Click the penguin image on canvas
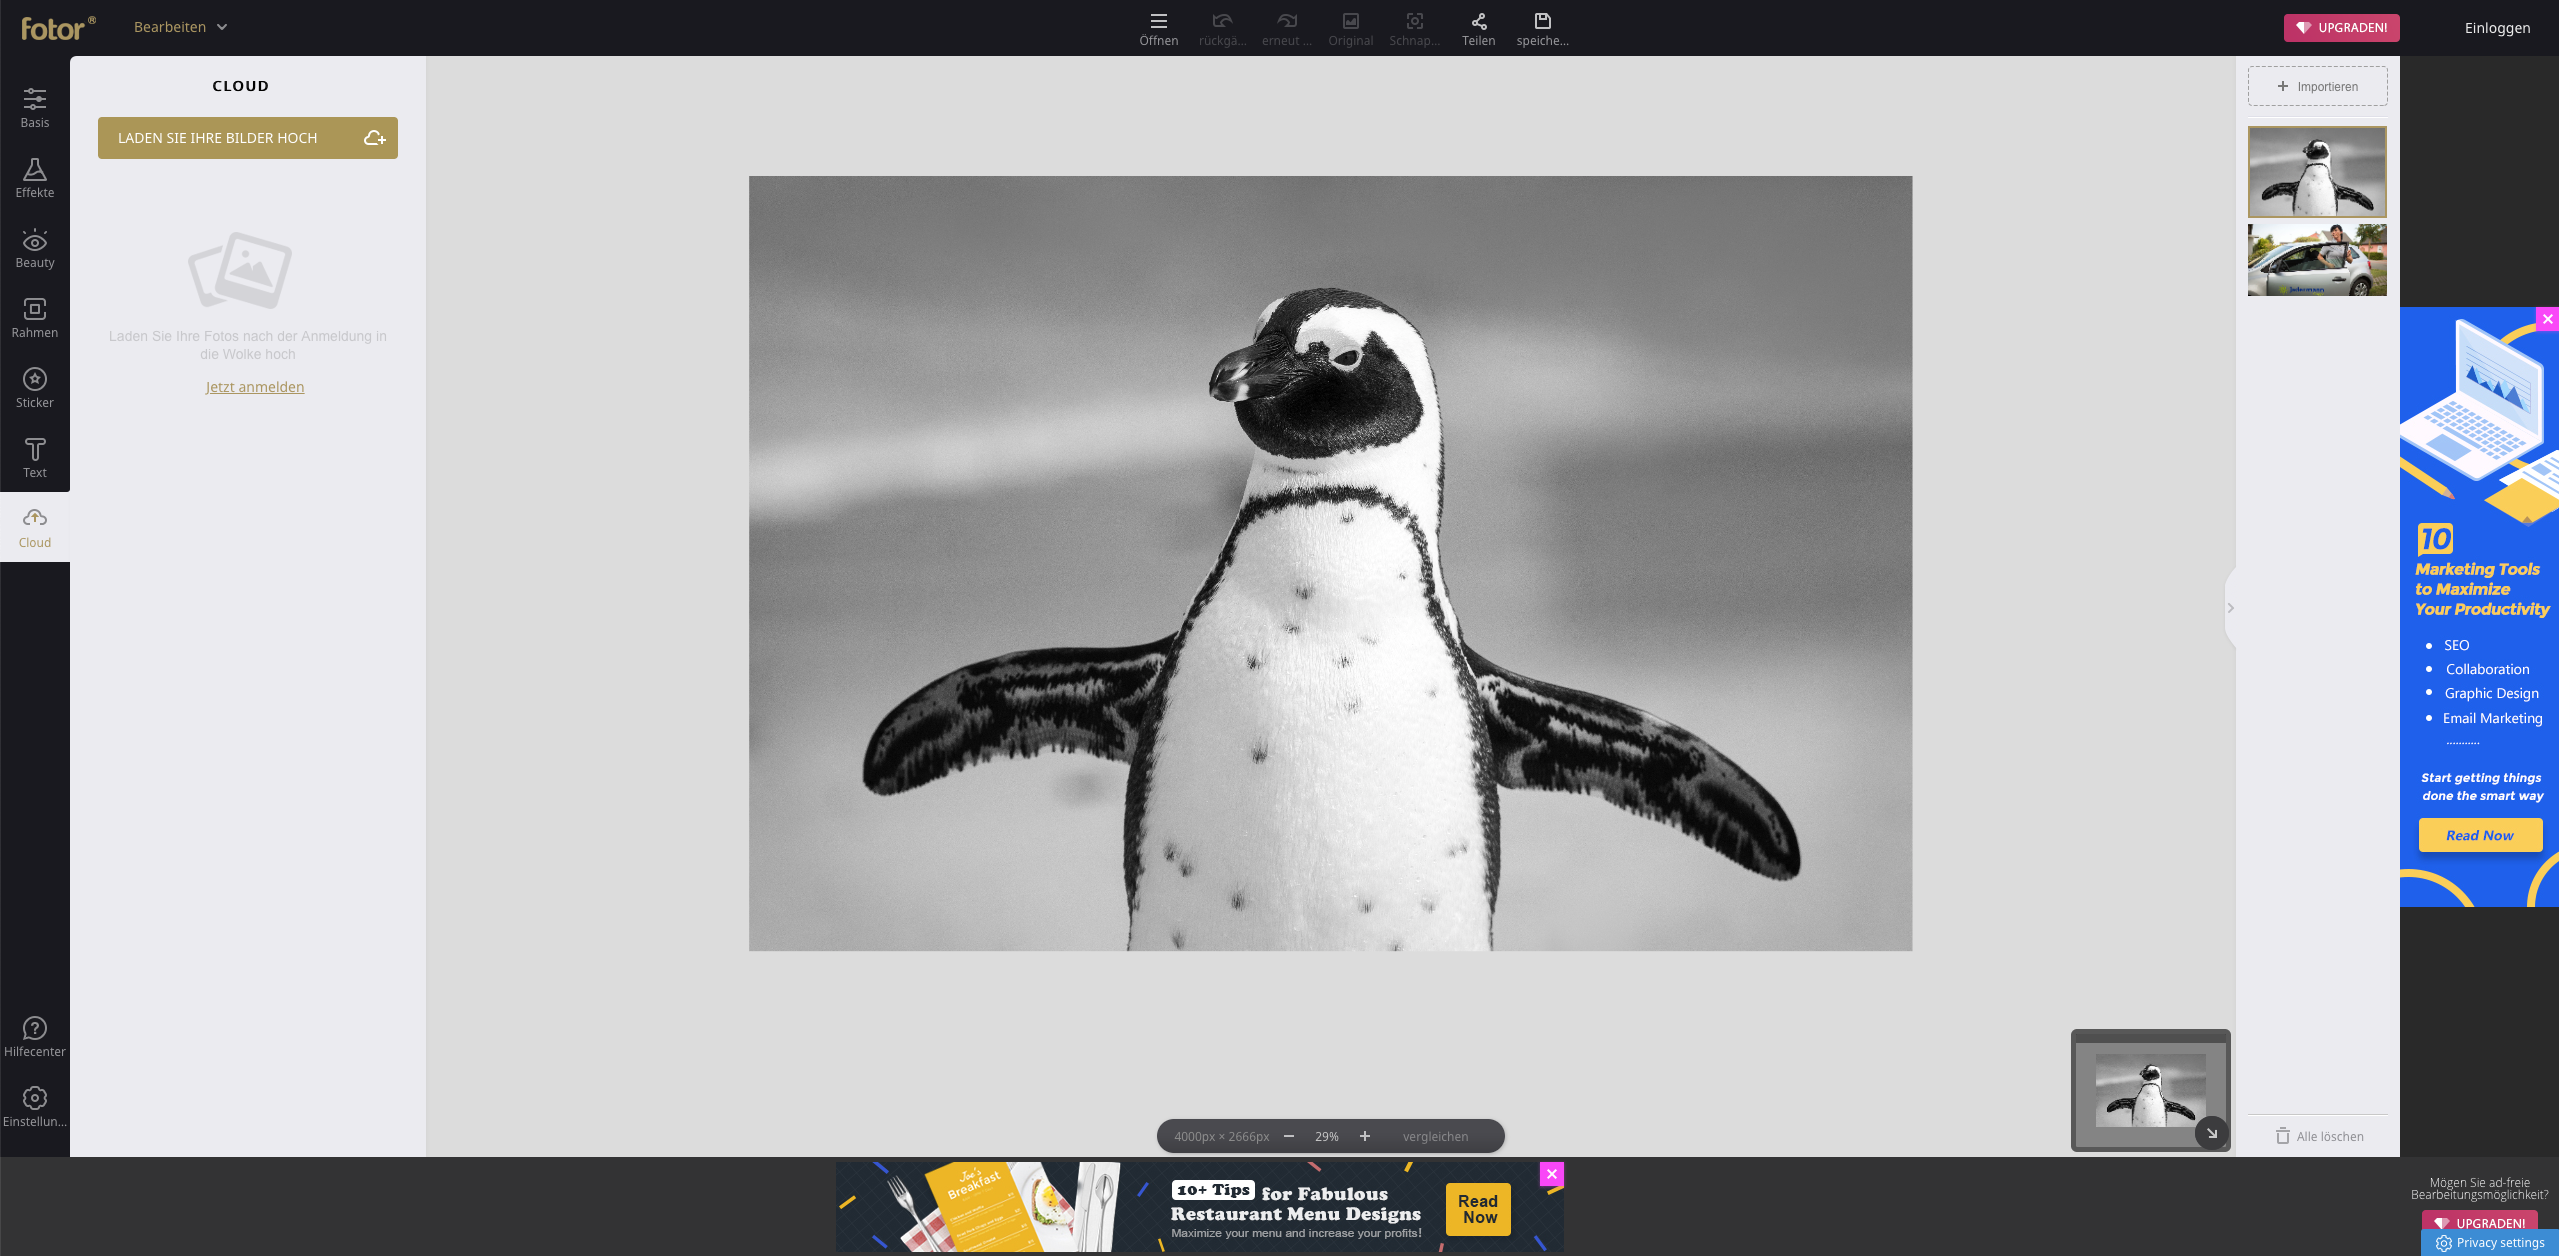 coord(1330,563)
